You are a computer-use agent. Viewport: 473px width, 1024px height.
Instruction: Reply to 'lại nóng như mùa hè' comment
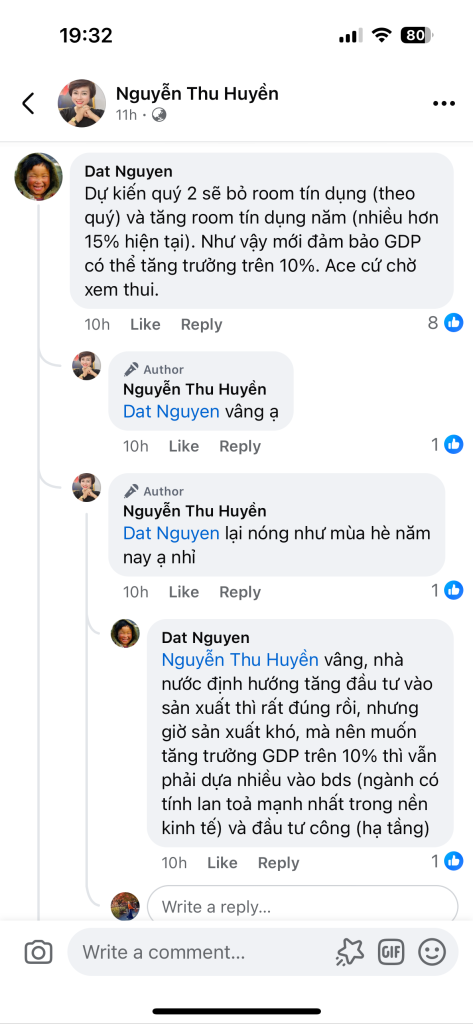240,592
